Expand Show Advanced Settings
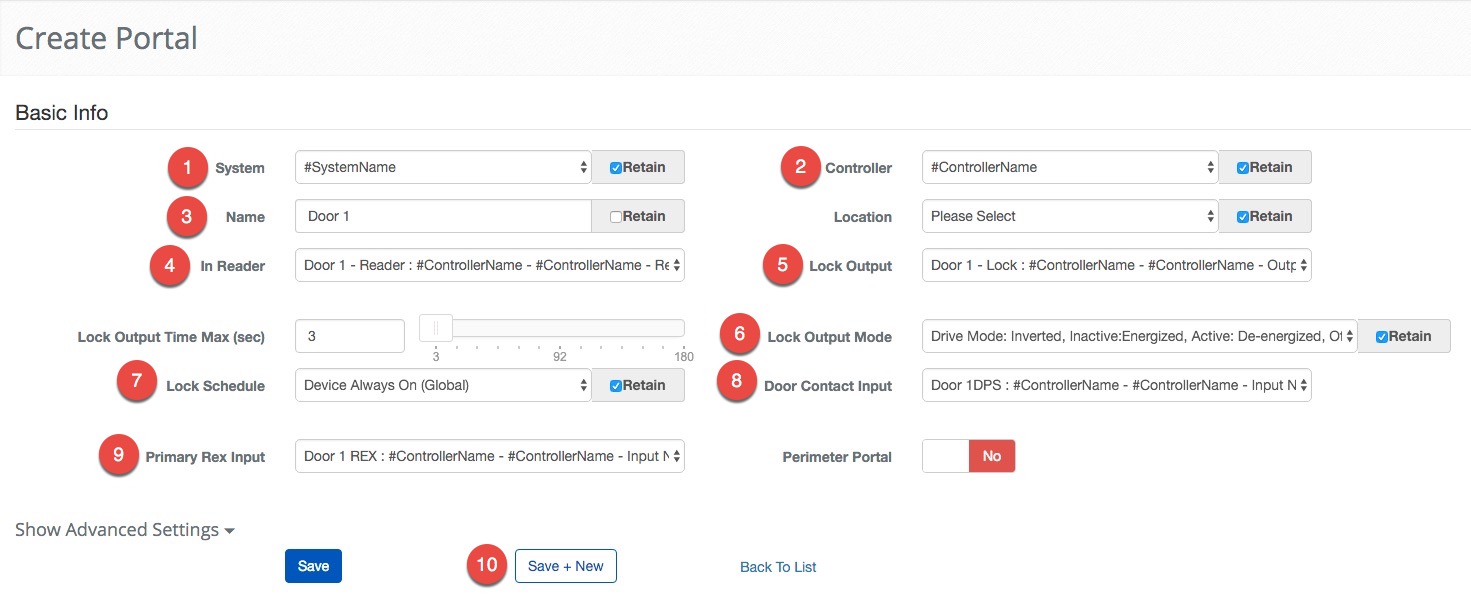 (x=125, y=530)
